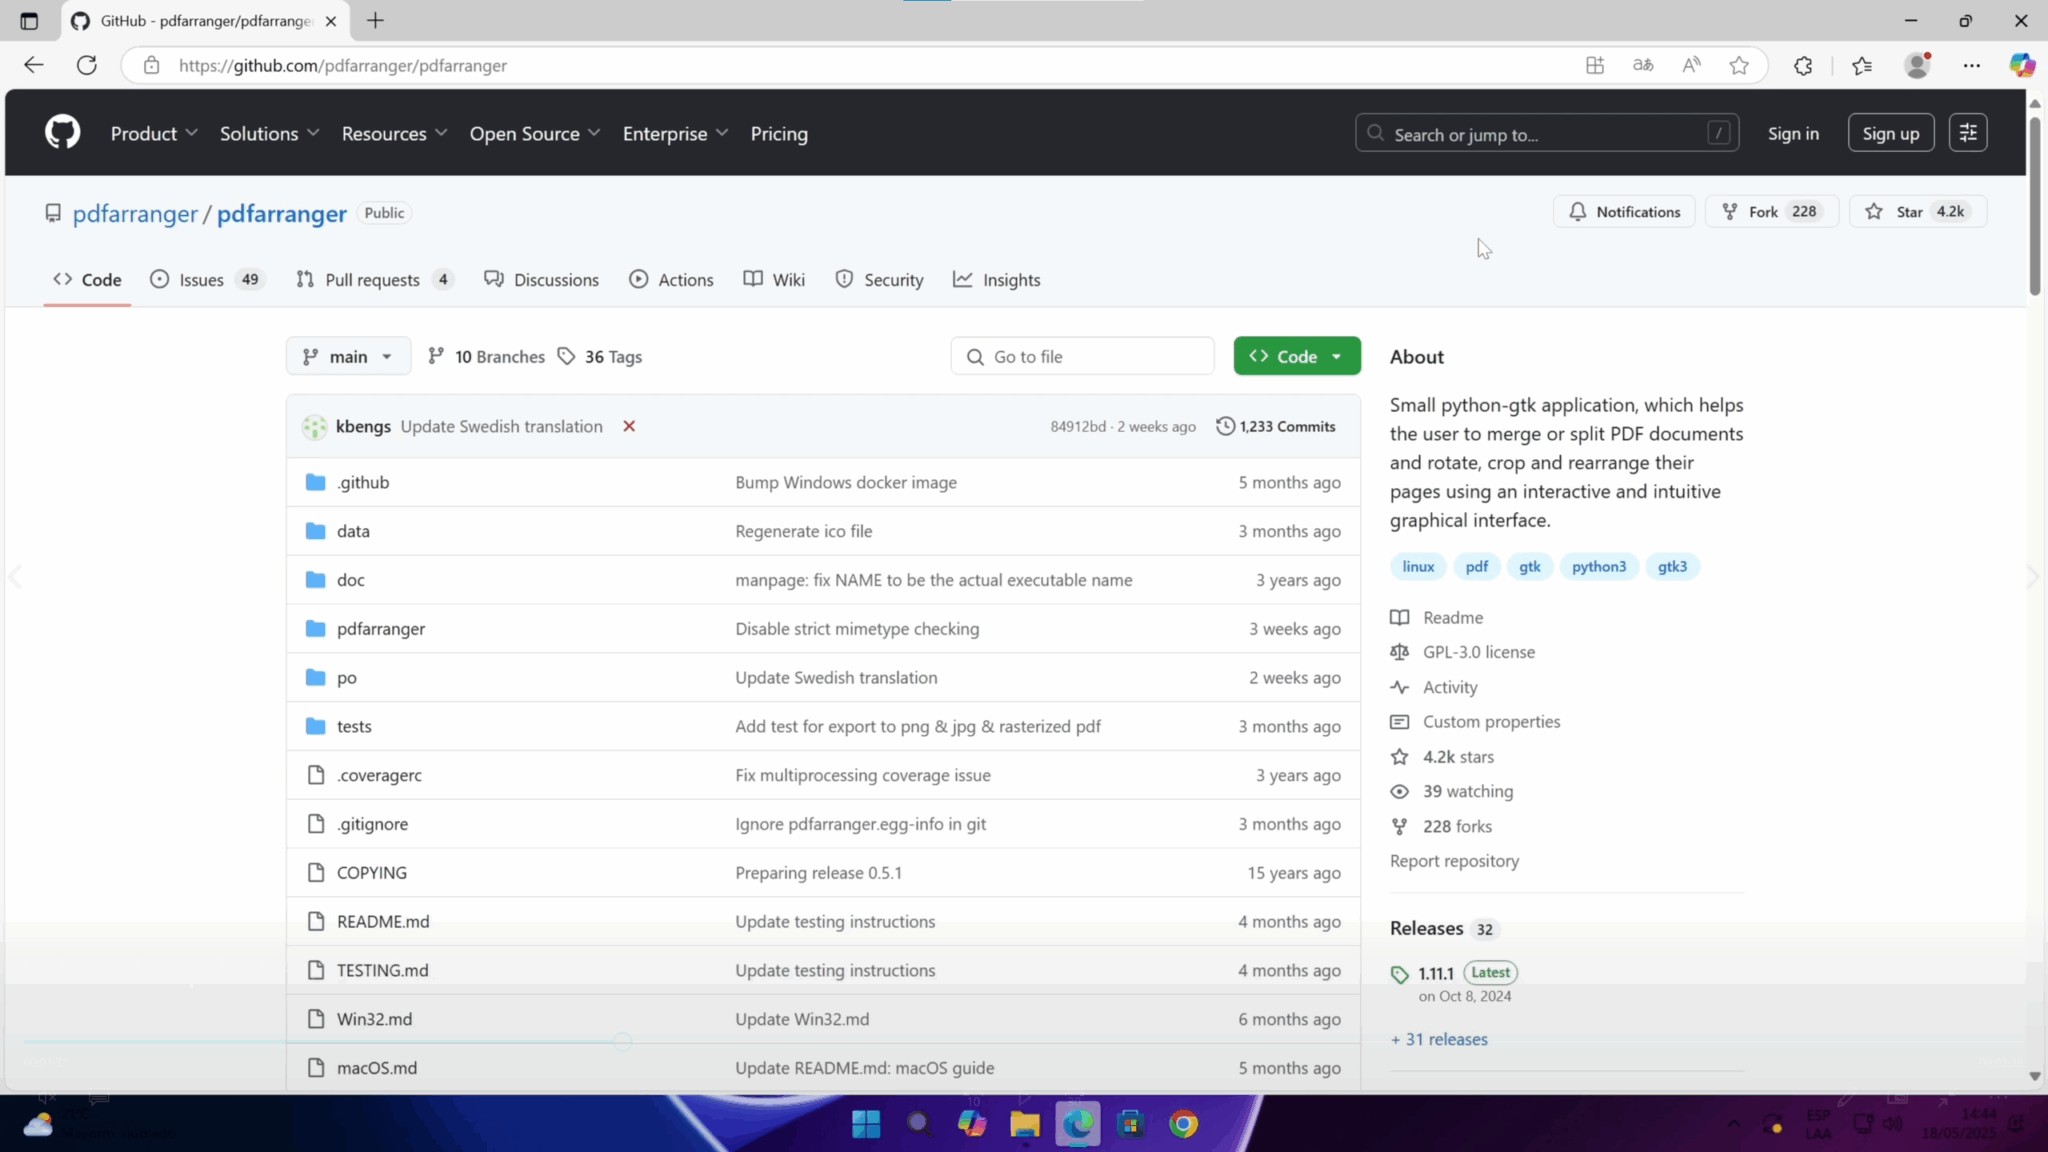
Task: Open the 1,233 Commits history
Action: pos(1276,426)
